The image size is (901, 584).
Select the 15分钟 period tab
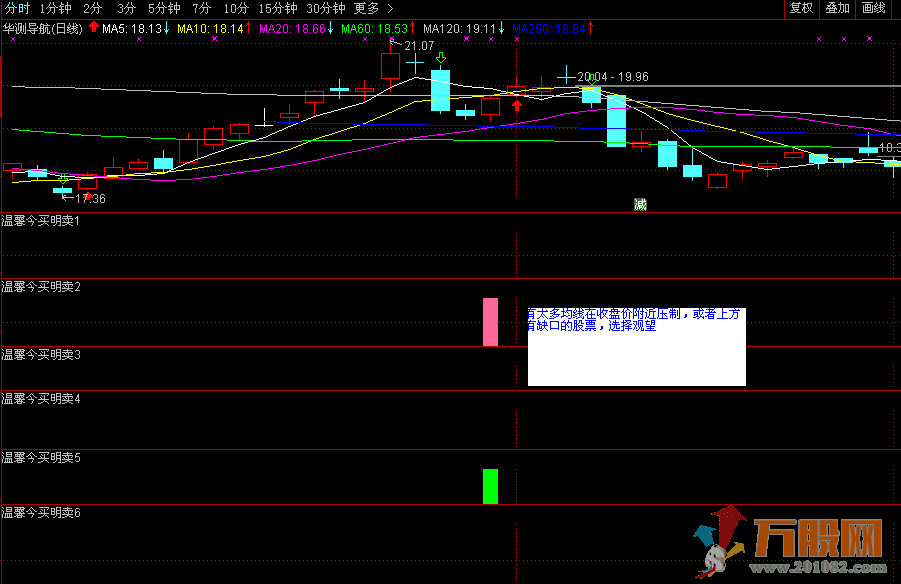click(x=278, y=9)
